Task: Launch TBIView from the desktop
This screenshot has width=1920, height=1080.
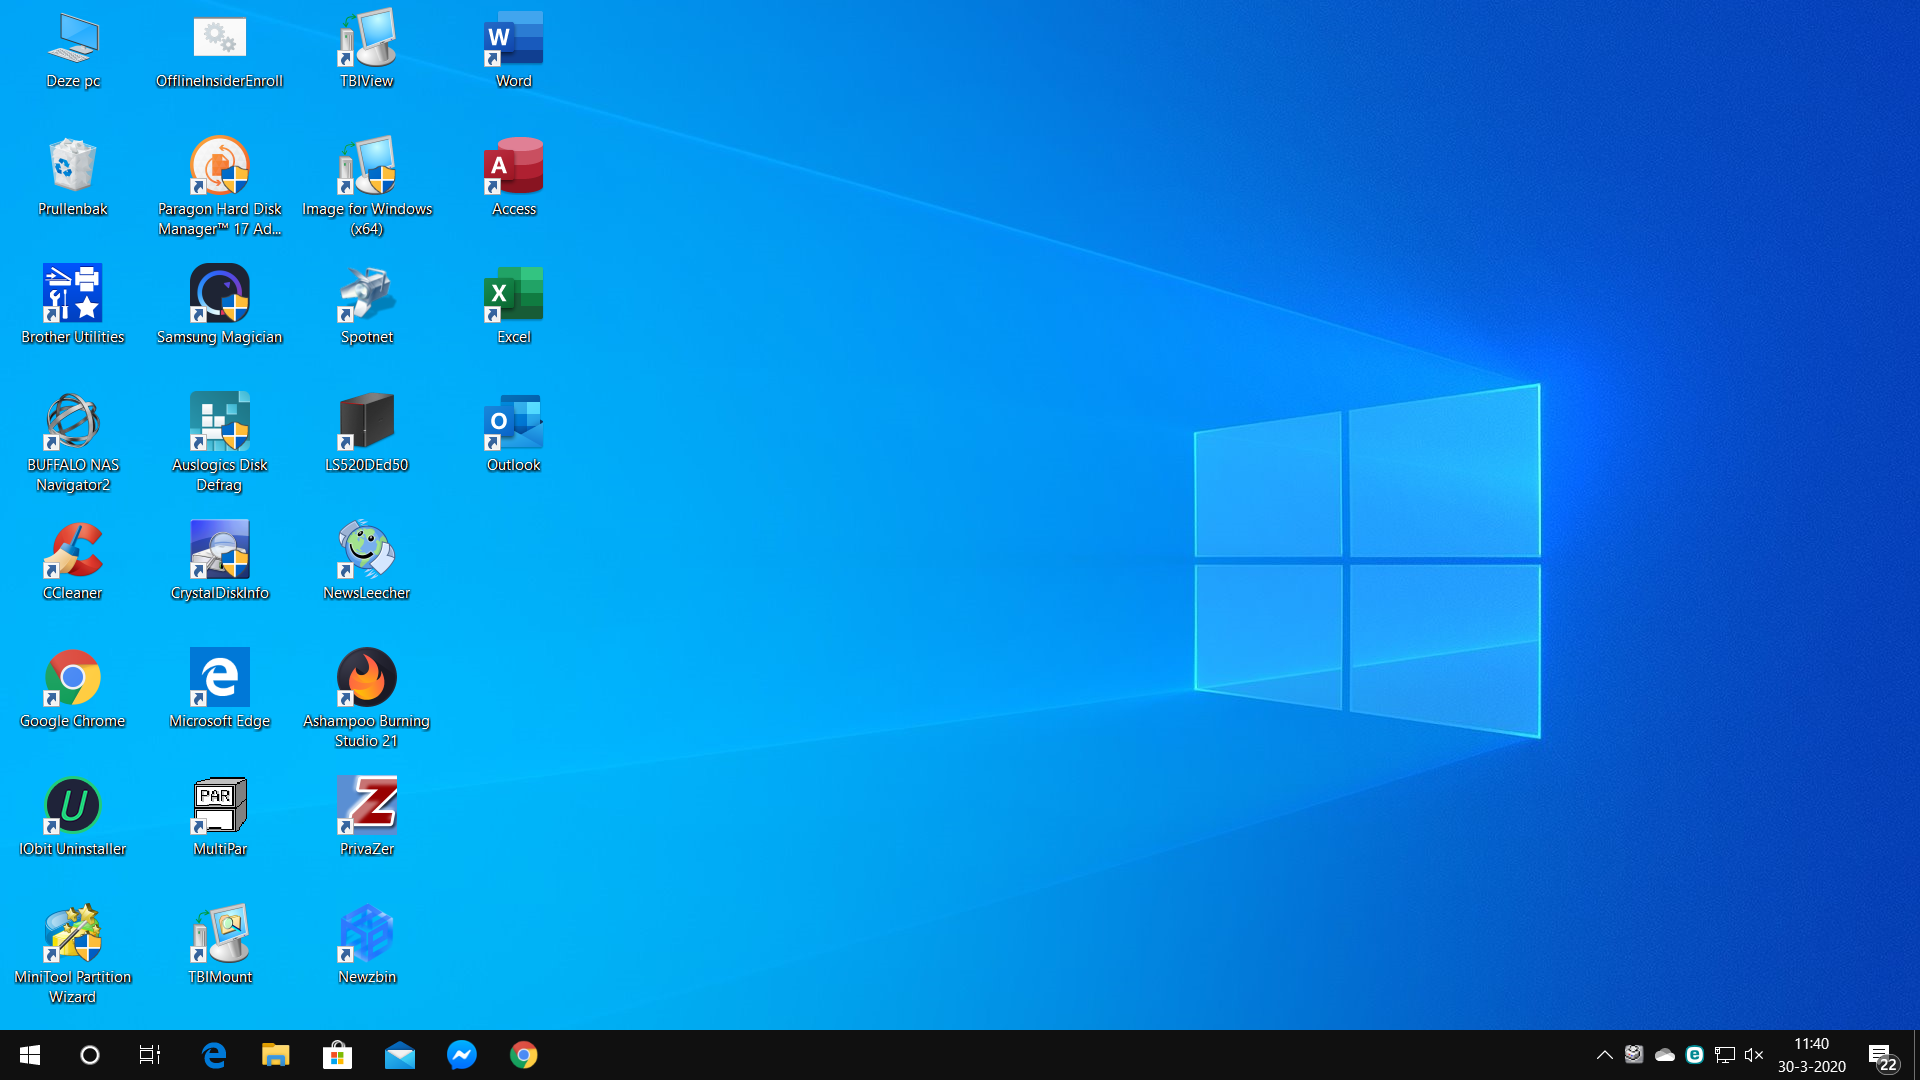Action: coord(367,50)
